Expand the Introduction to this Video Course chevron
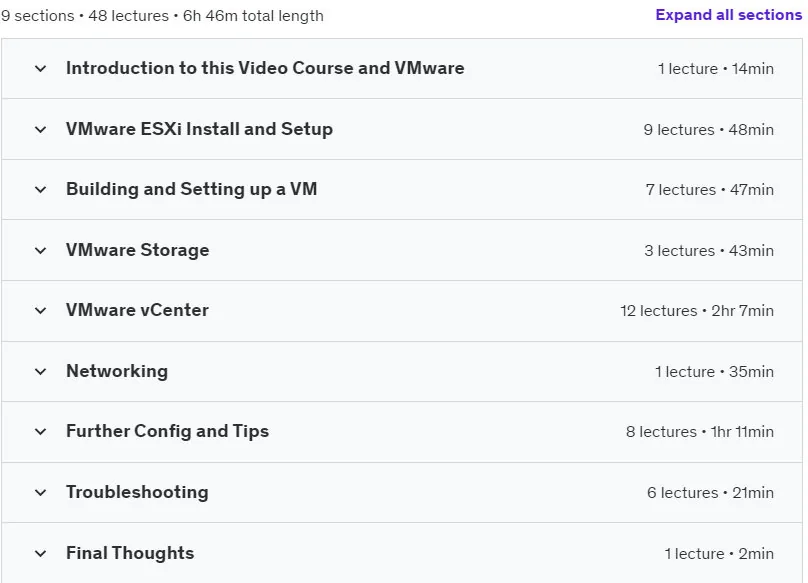 point(40,69)
